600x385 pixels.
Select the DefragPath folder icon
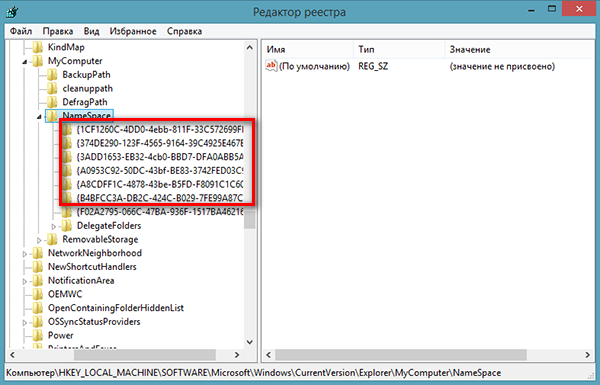tap(52, 102)
